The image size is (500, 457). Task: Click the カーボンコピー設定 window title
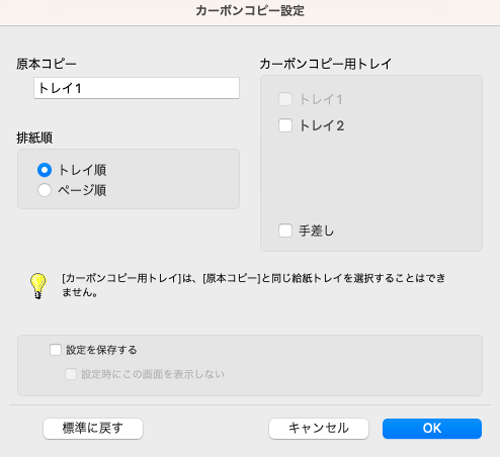click(x=250, y=11)
